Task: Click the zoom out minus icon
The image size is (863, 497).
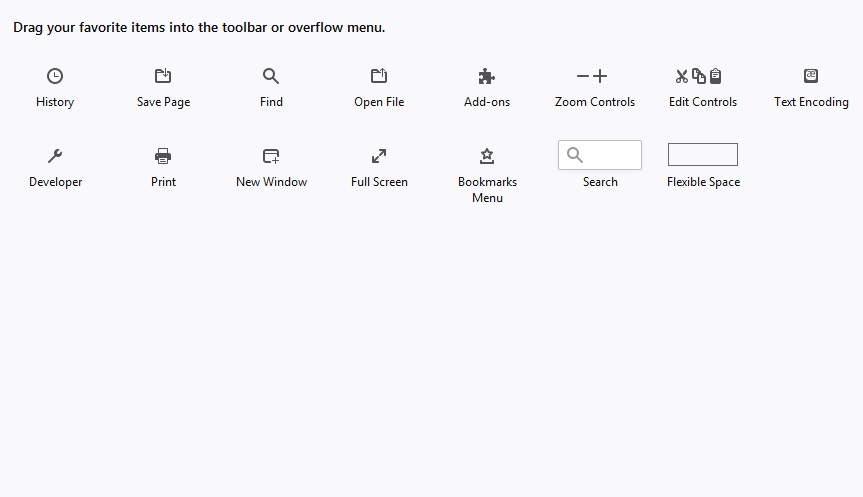Action: [x=583, y=76]
